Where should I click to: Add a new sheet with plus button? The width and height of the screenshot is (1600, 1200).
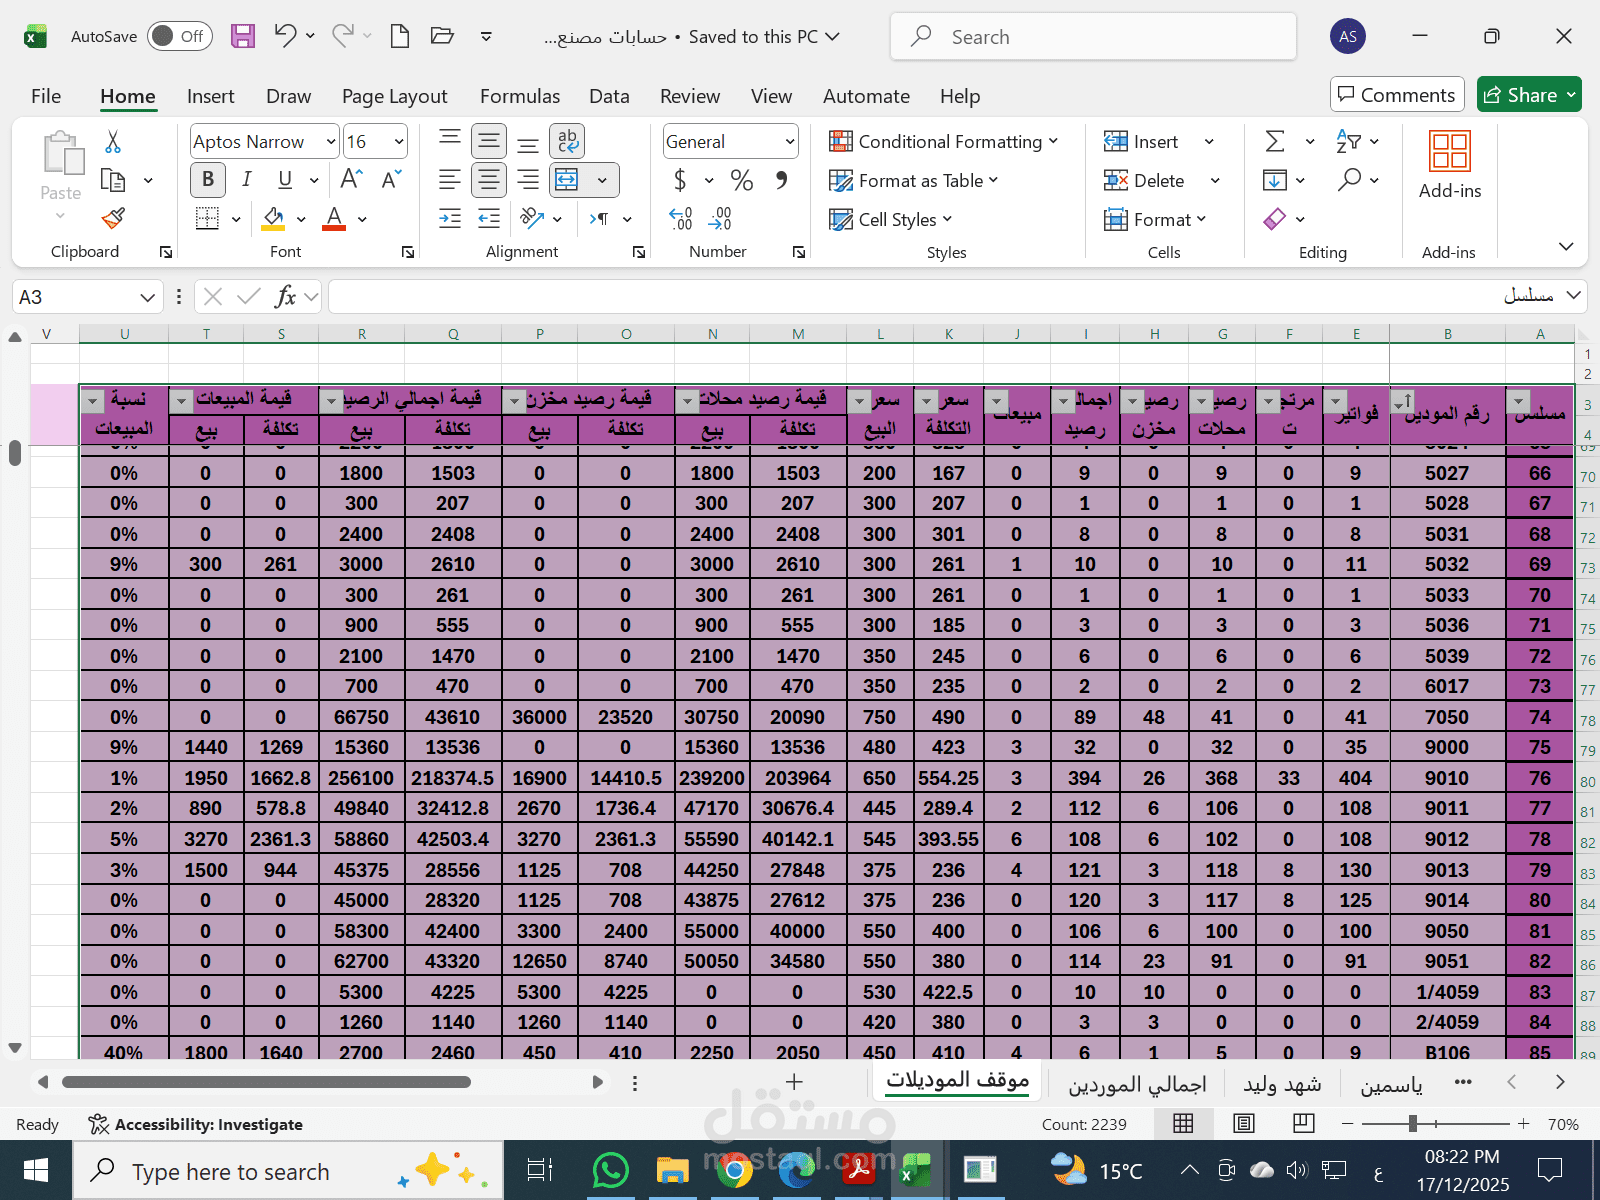point(794,1082)
